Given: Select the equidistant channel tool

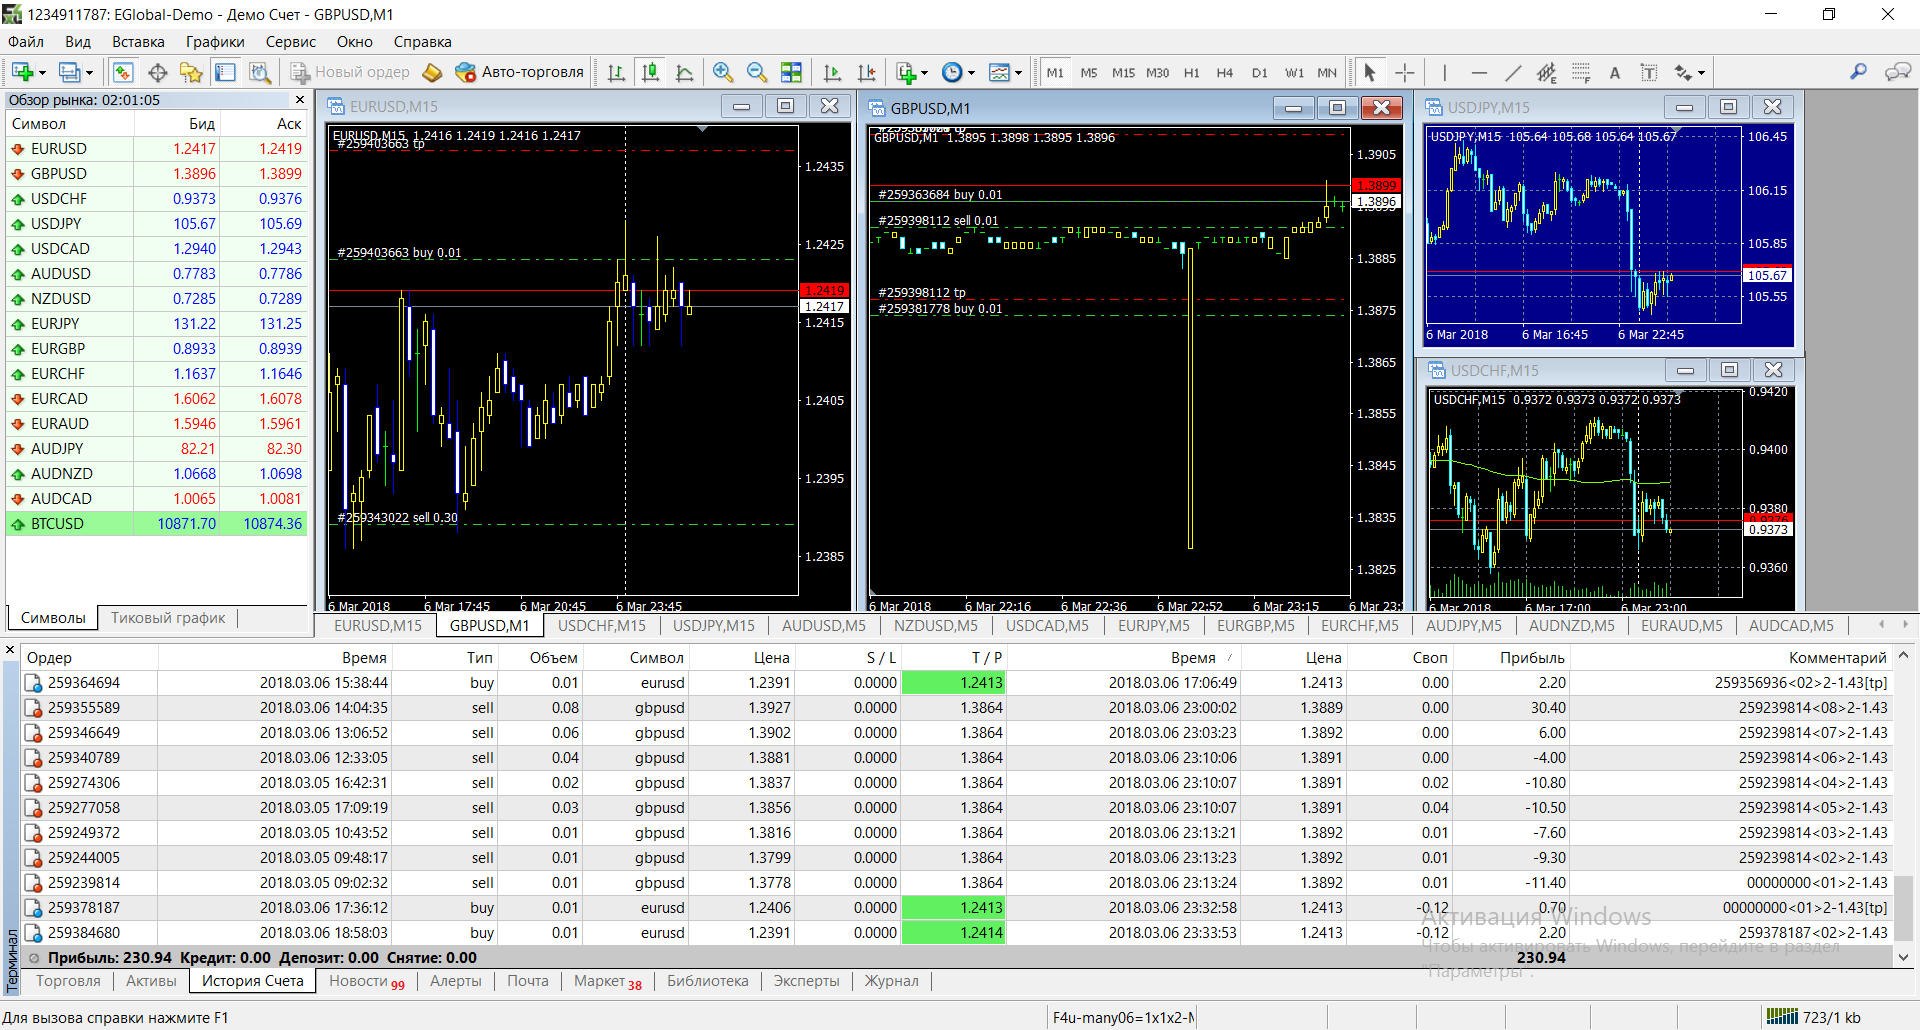Looking at the screenshot, I should tap(1547, 72).
